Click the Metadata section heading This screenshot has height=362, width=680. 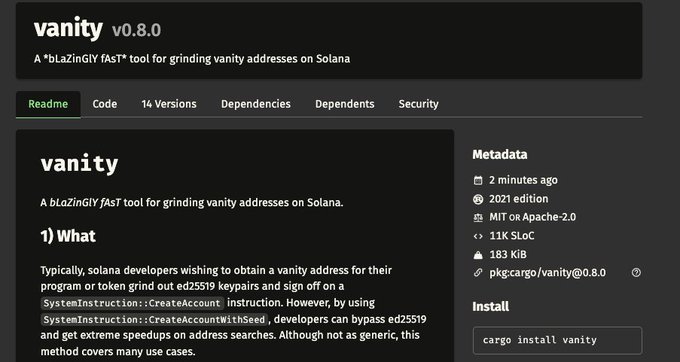500,155
